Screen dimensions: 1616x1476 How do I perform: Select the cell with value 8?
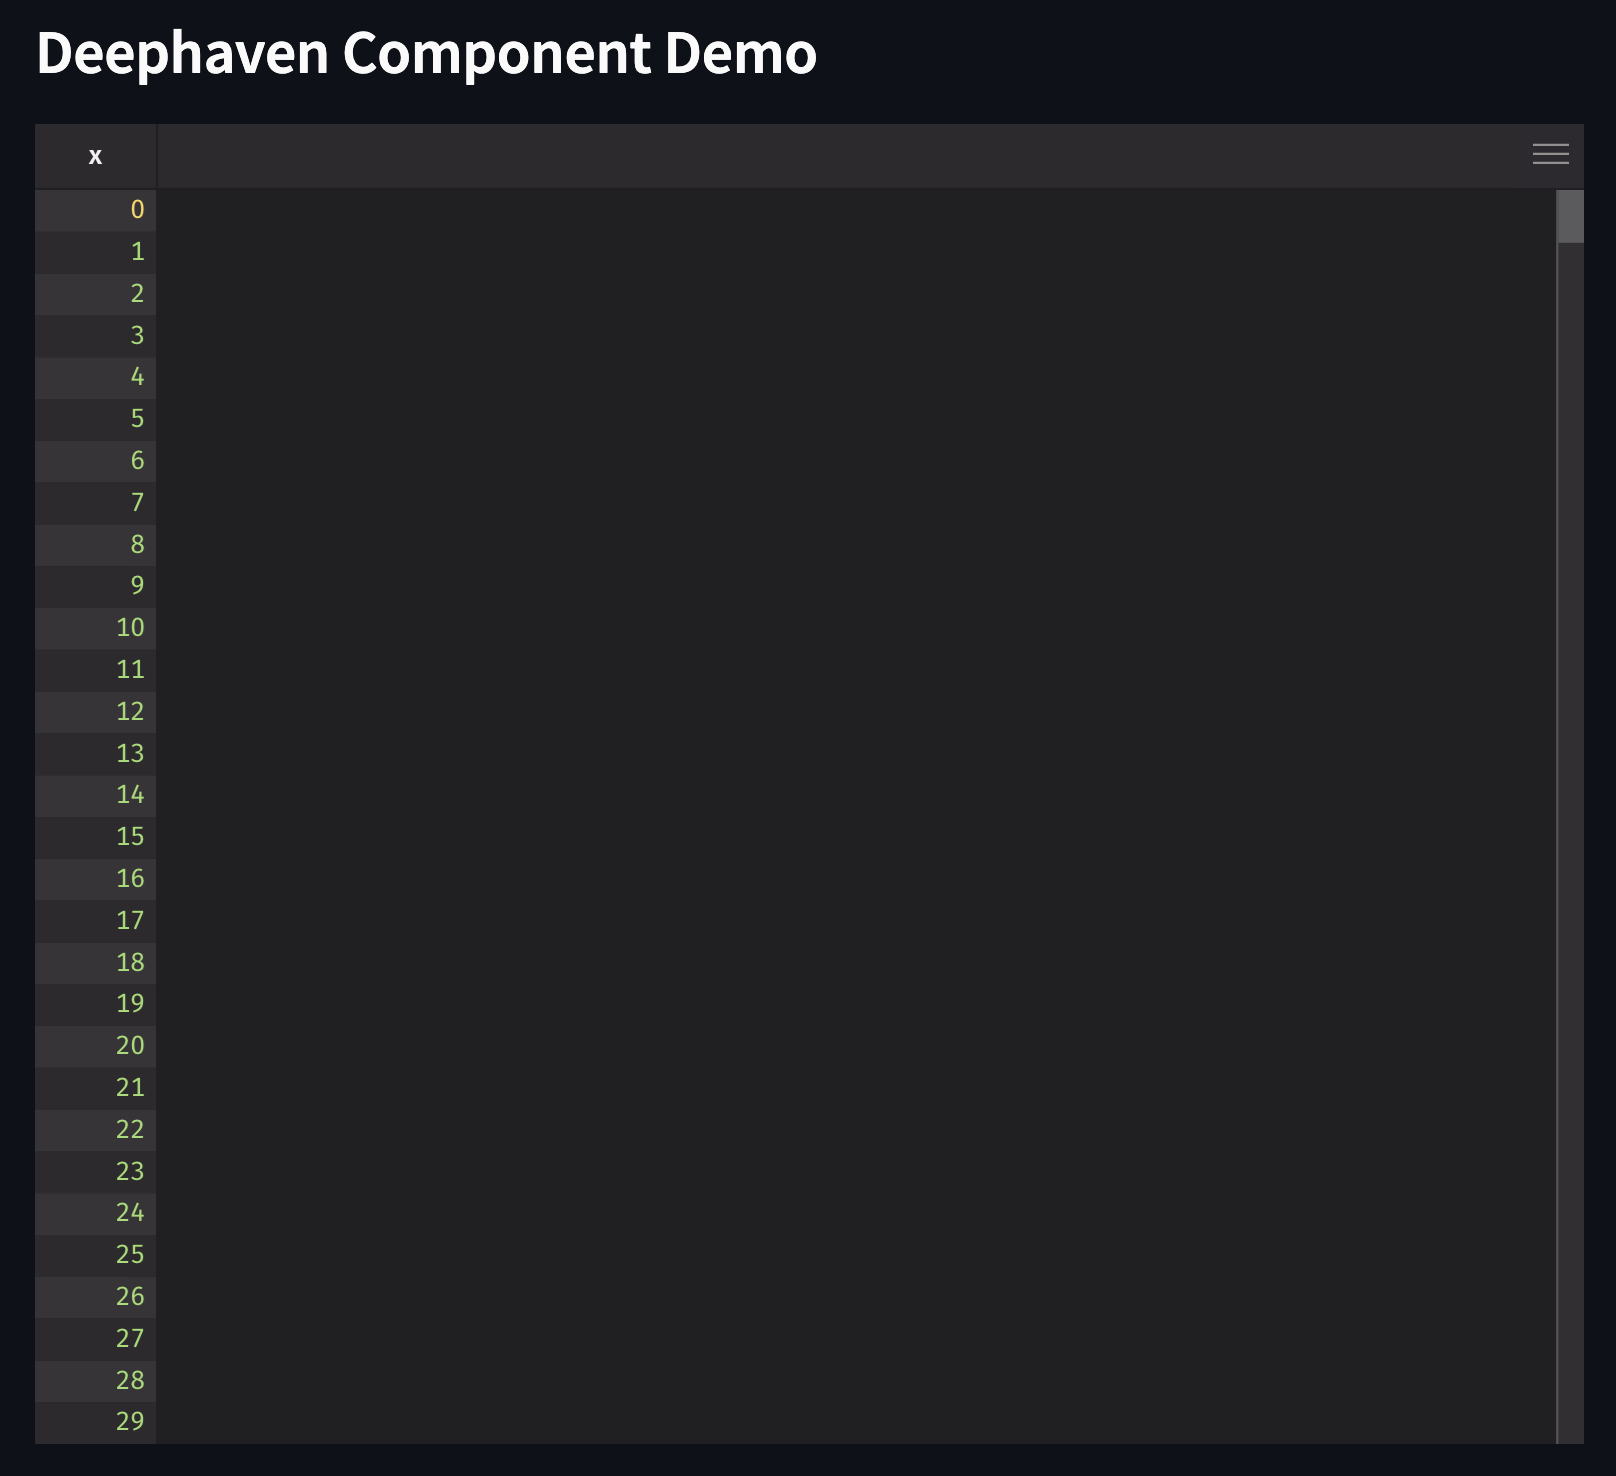pyautogui.click(x=96, y=544)
